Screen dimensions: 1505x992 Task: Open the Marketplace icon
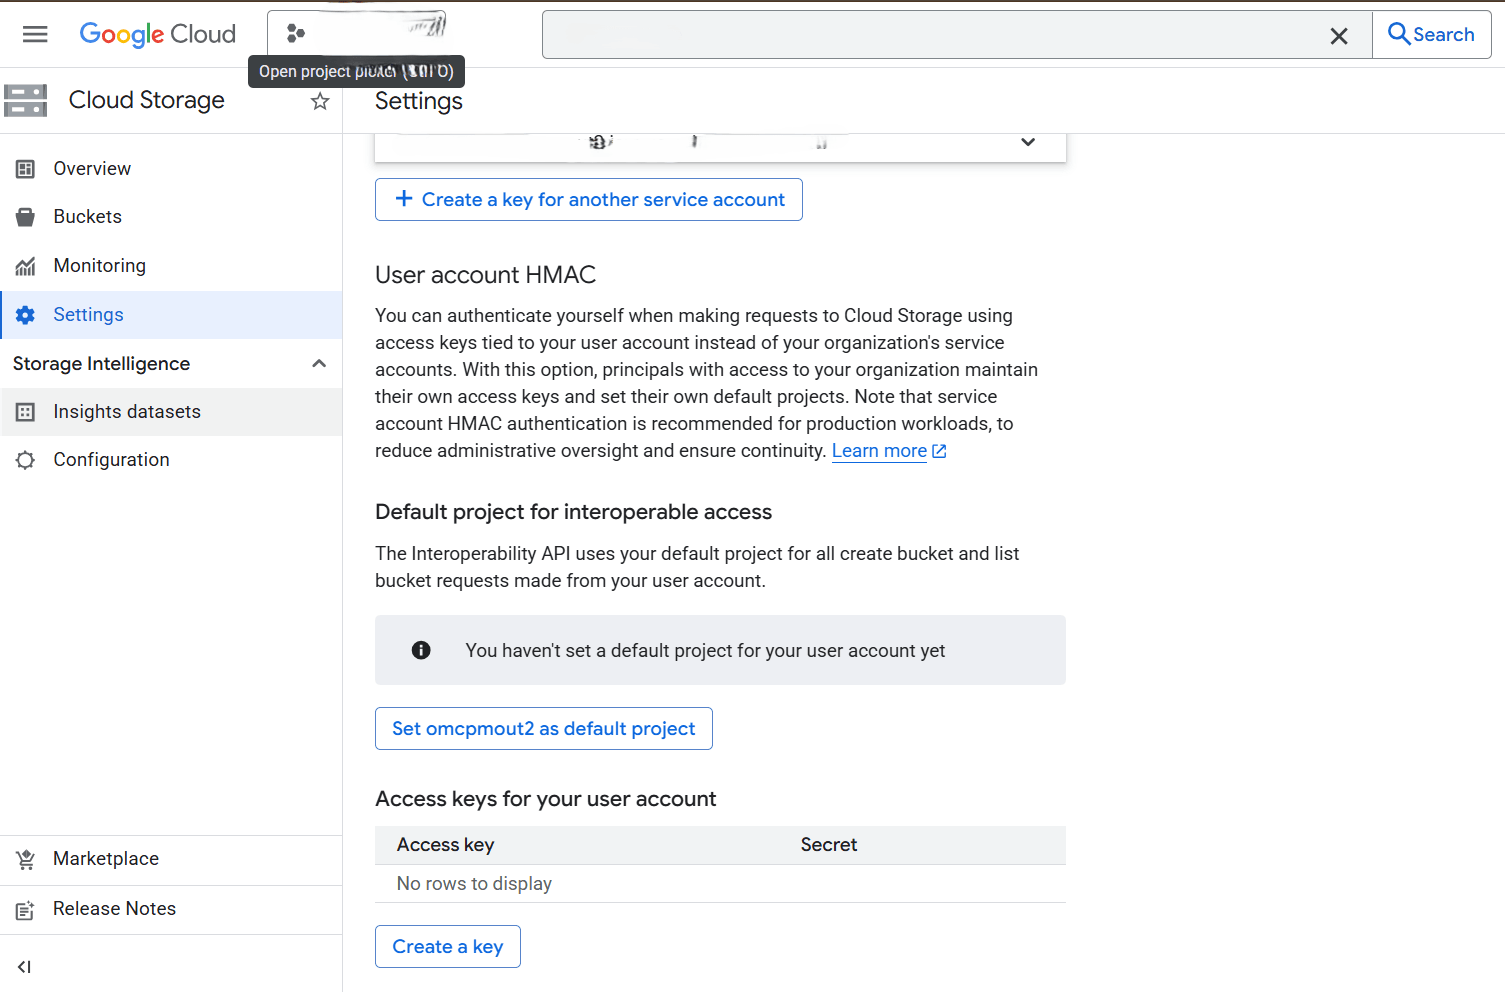(25, 858)
